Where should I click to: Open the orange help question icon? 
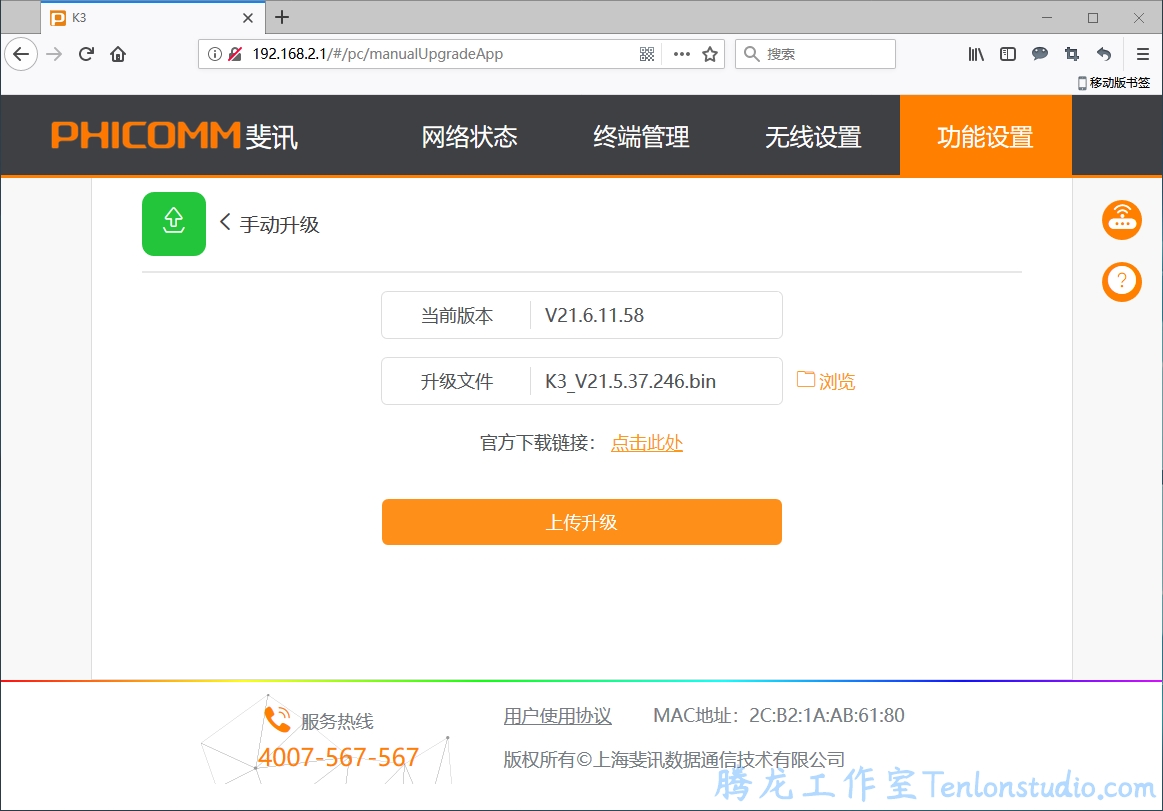[1121, 282]
